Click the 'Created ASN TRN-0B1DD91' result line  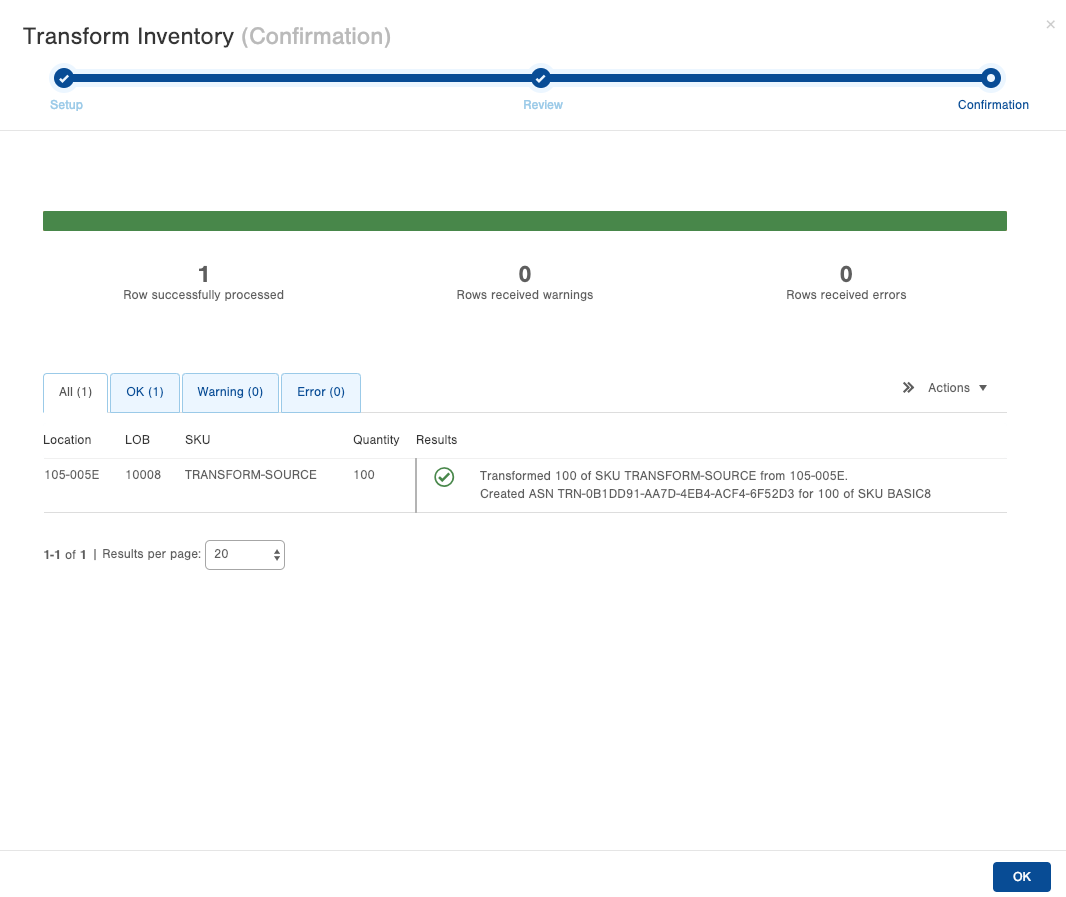pos(705,494)
